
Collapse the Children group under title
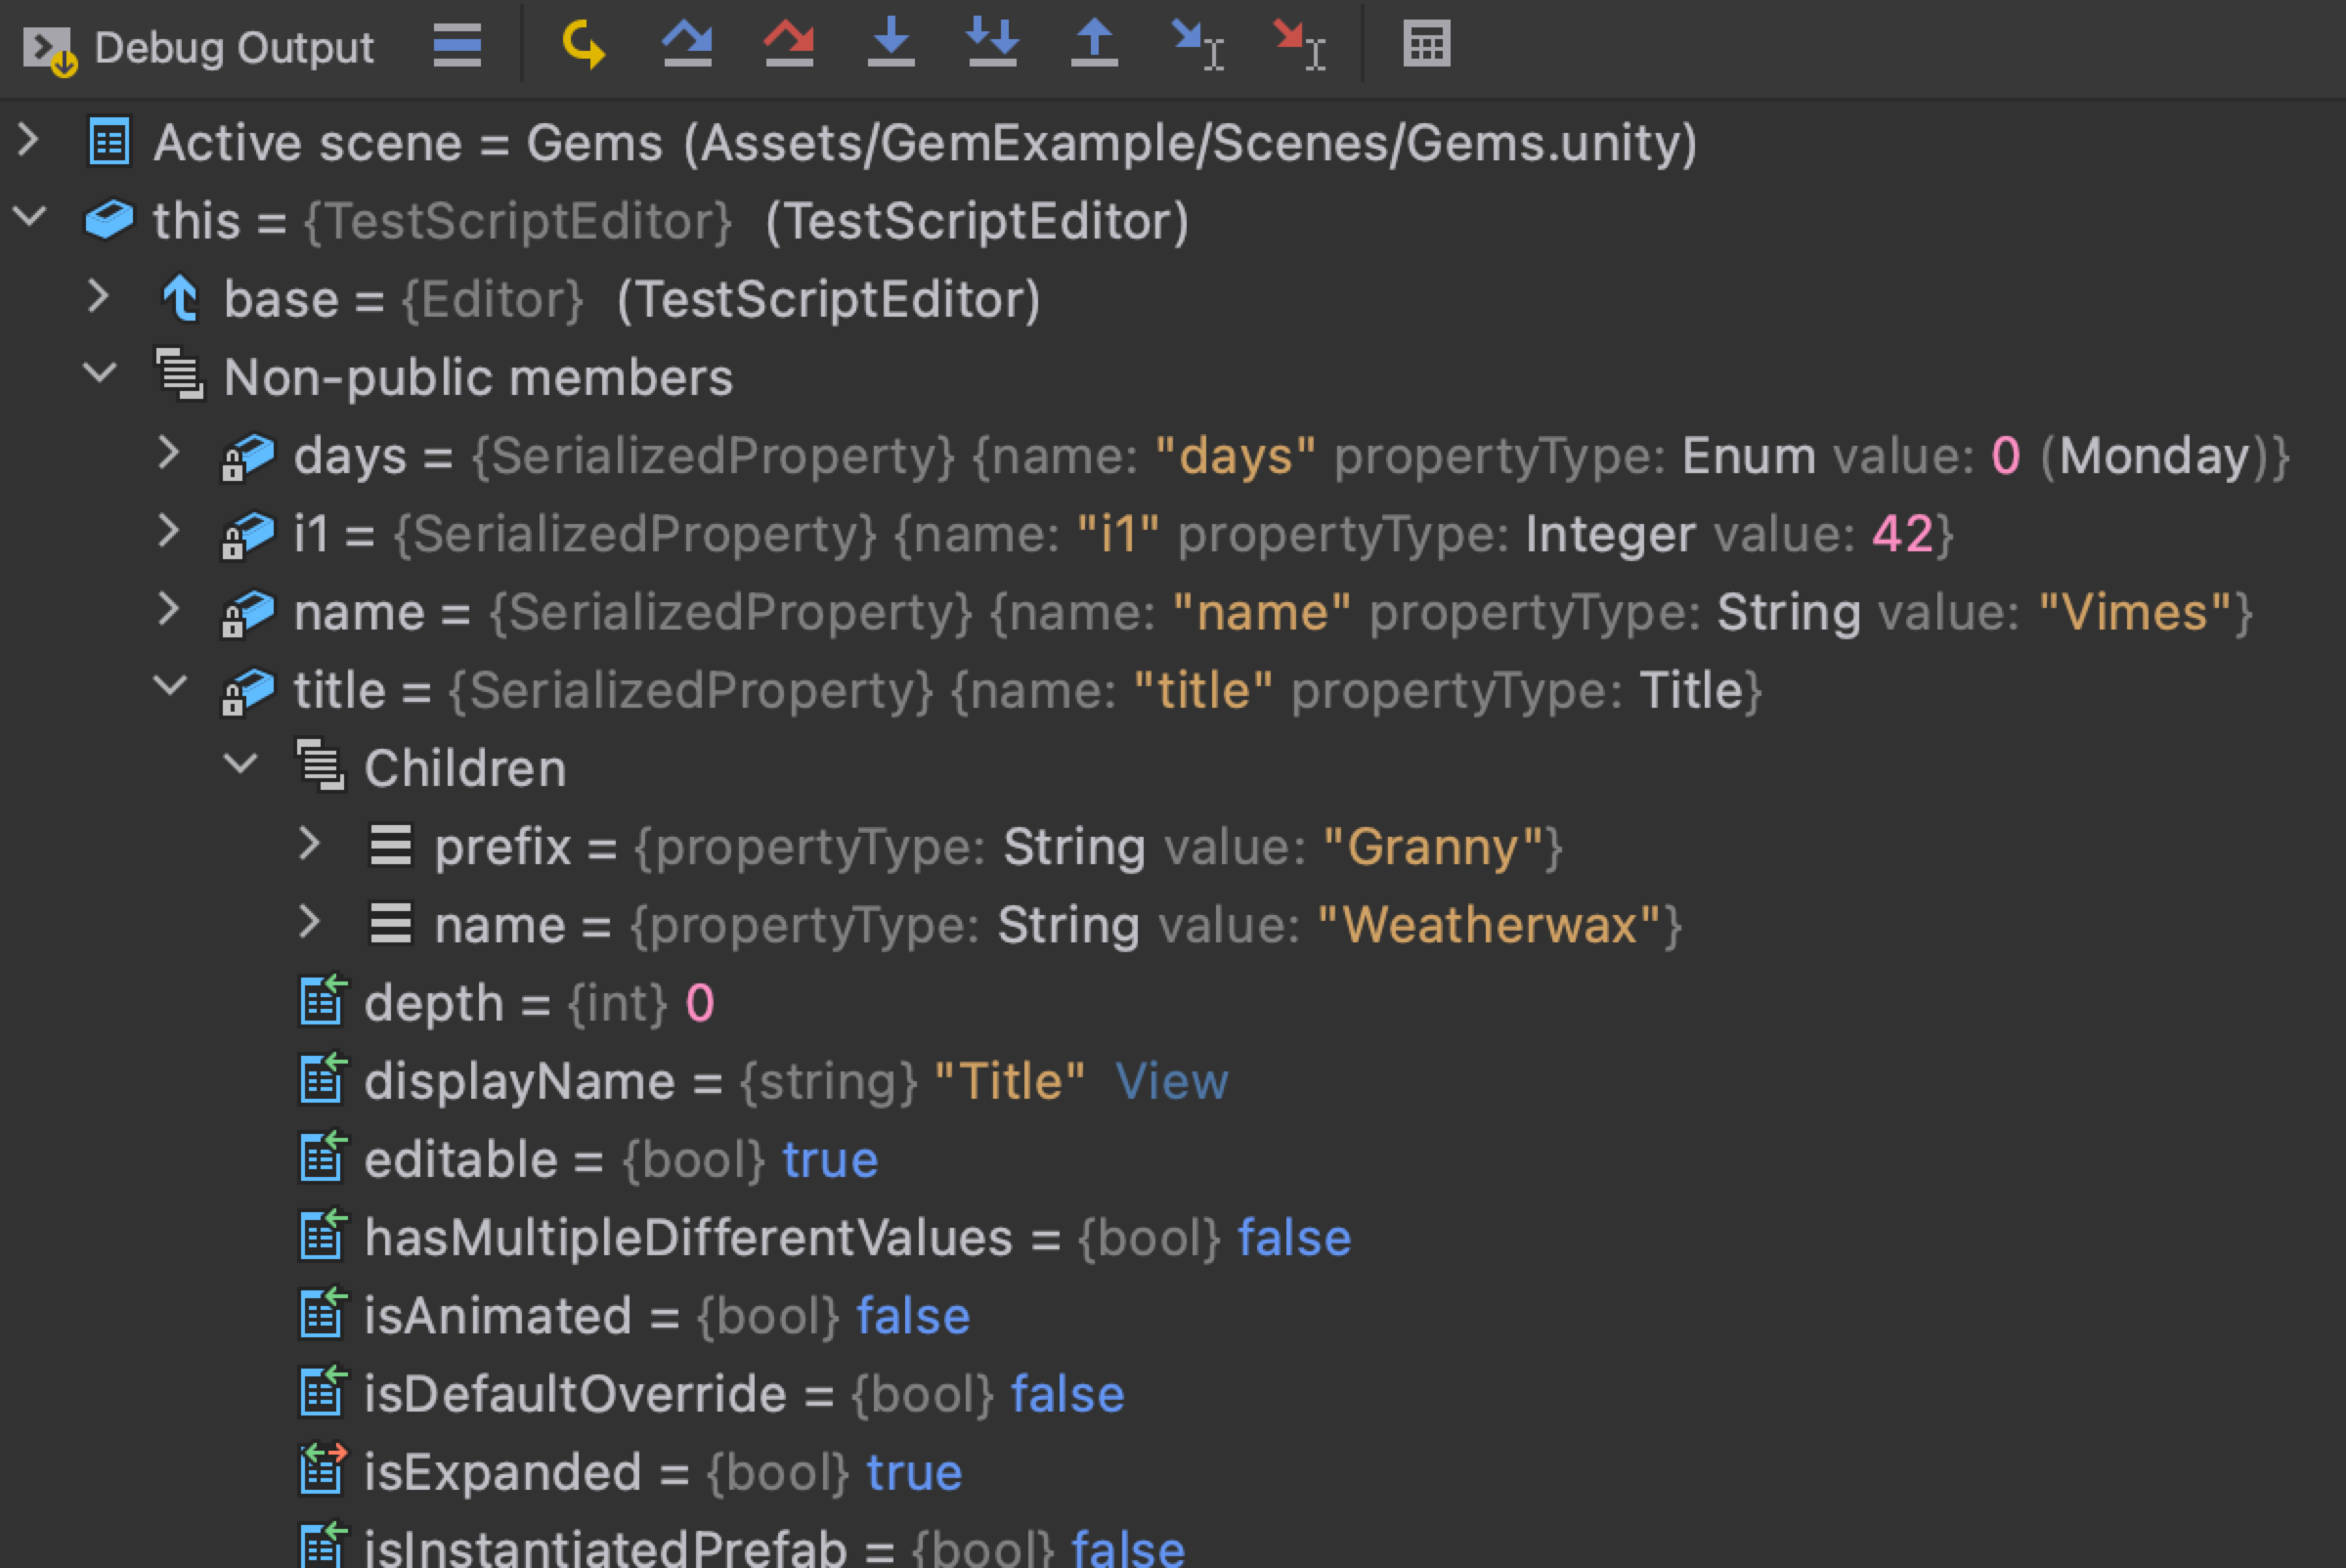240,765
